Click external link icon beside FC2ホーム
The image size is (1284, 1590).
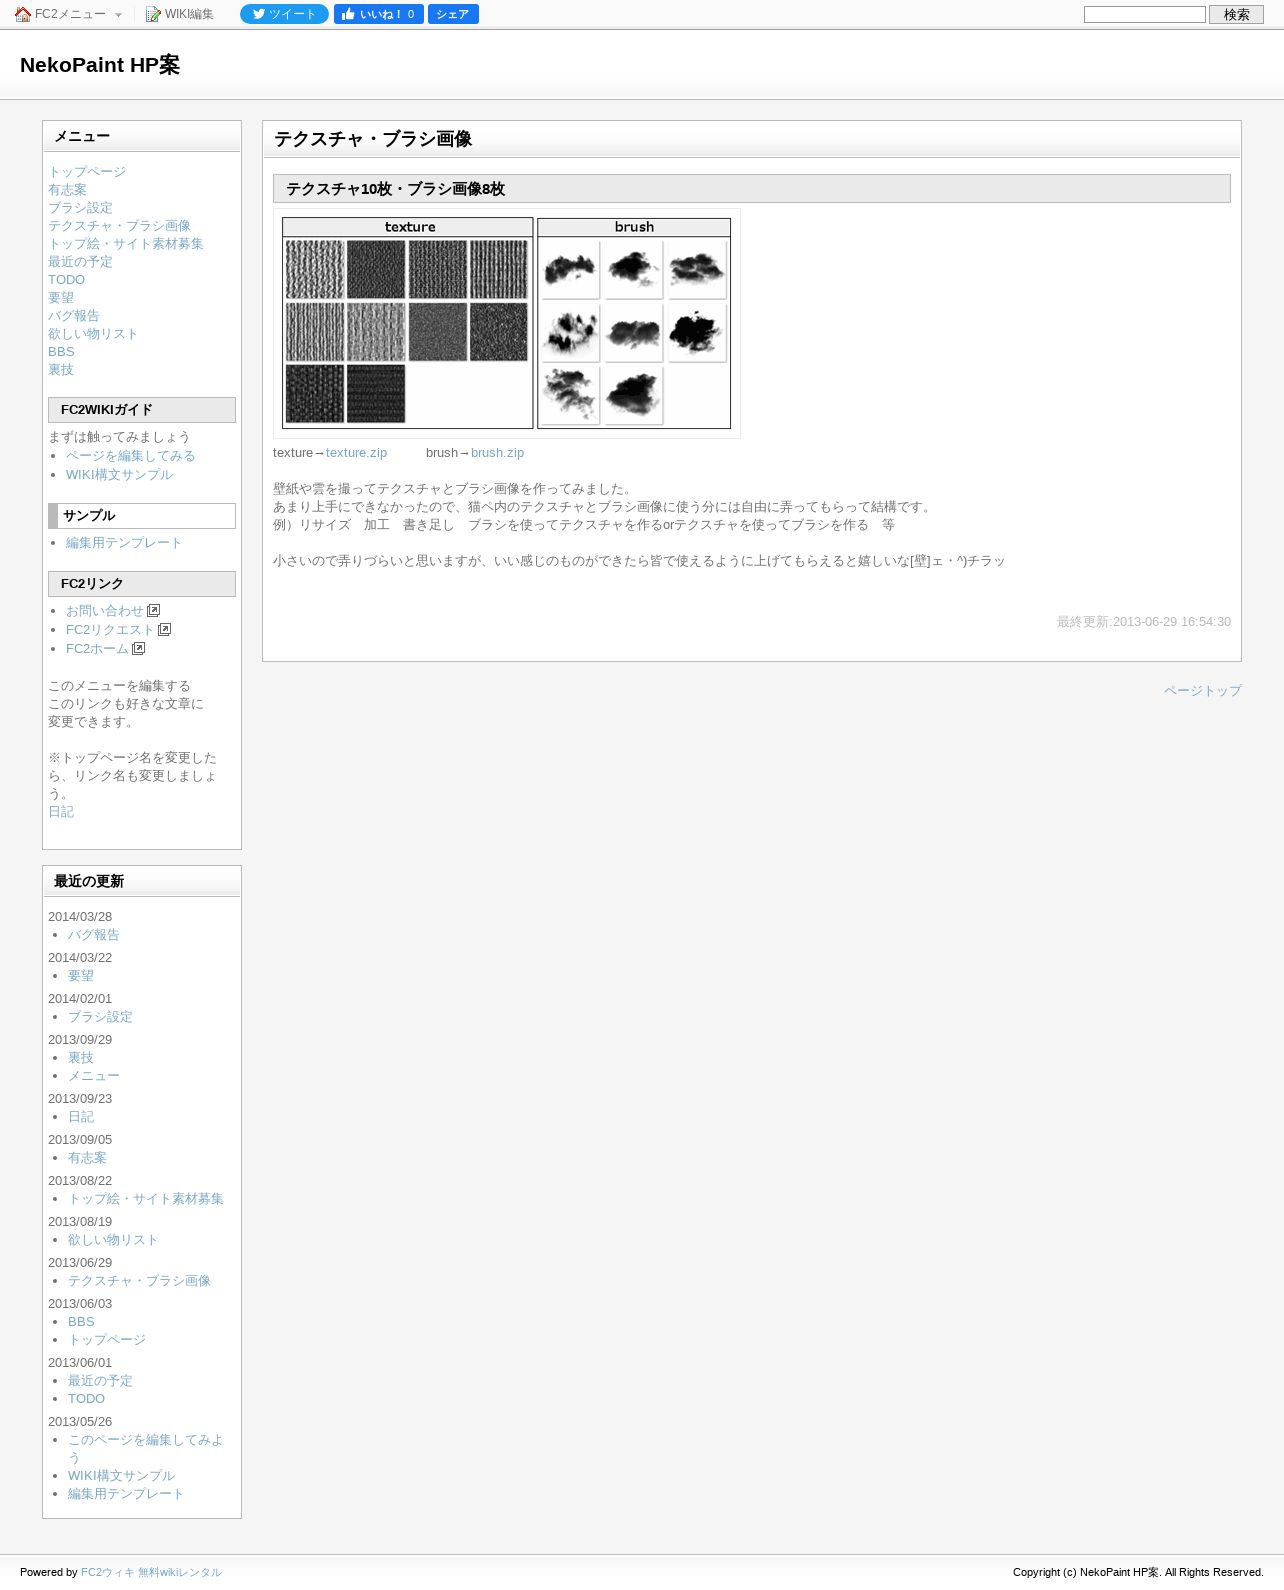coord(139,649)
